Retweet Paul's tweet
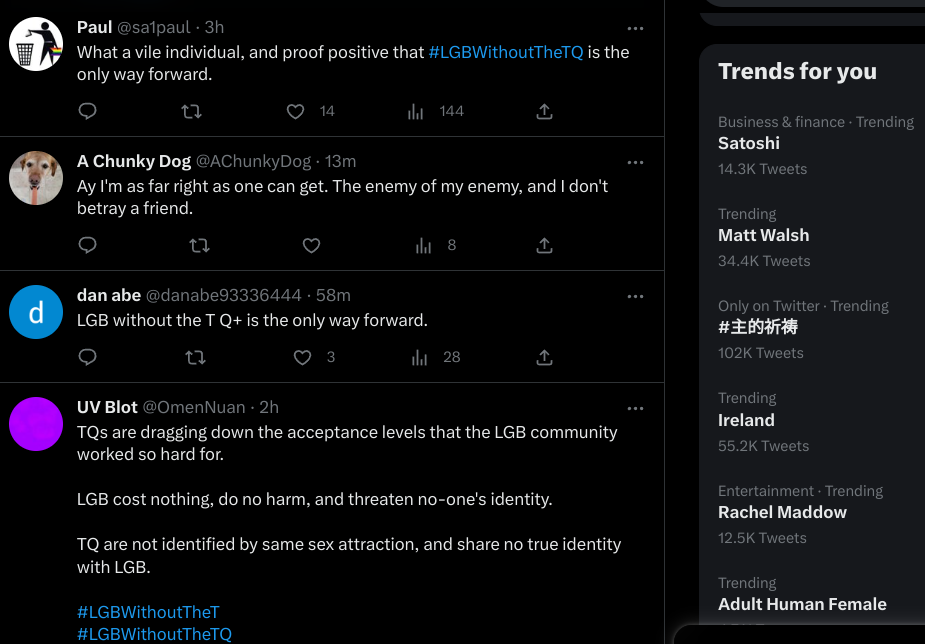 191,111
